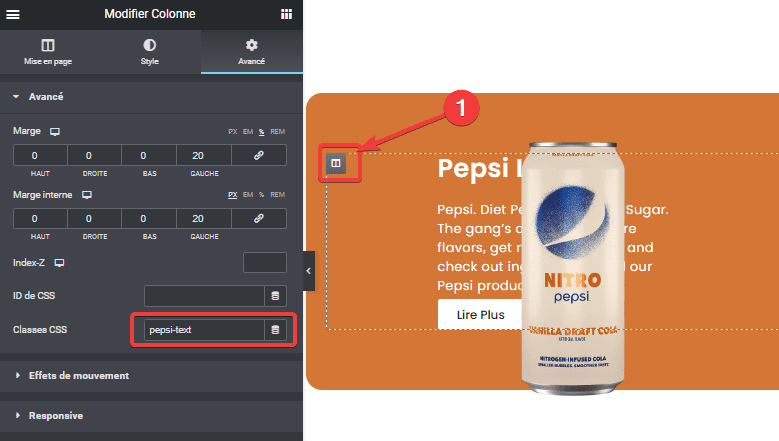Select % unit for Marge interne
779x441 pixels.
[261, 195]
